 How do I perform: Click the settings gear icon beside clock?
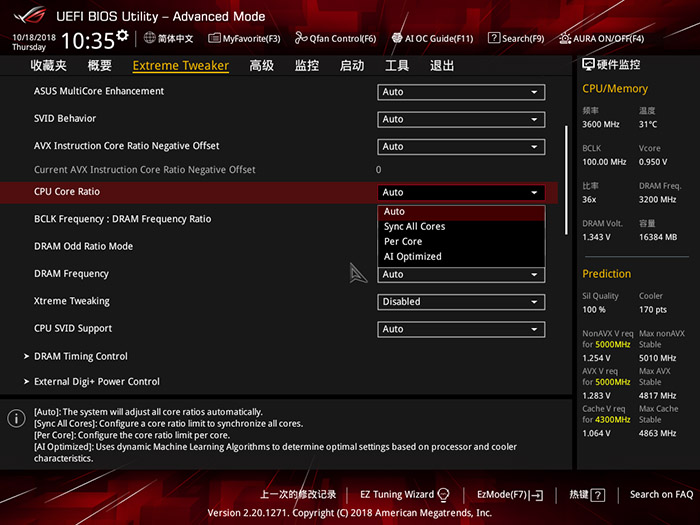tap(122, 36)
